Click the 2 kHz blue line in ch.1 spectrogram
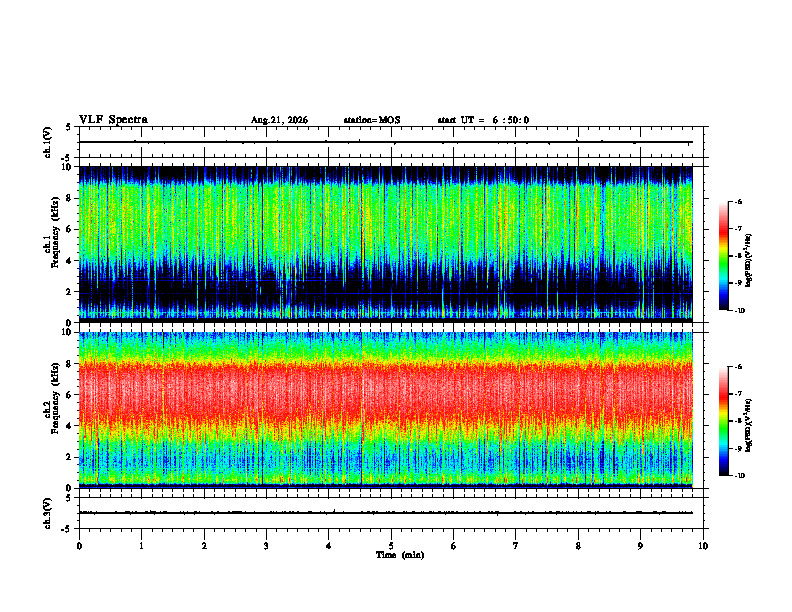This screenshot has height=612, width=792. point(385,293)
